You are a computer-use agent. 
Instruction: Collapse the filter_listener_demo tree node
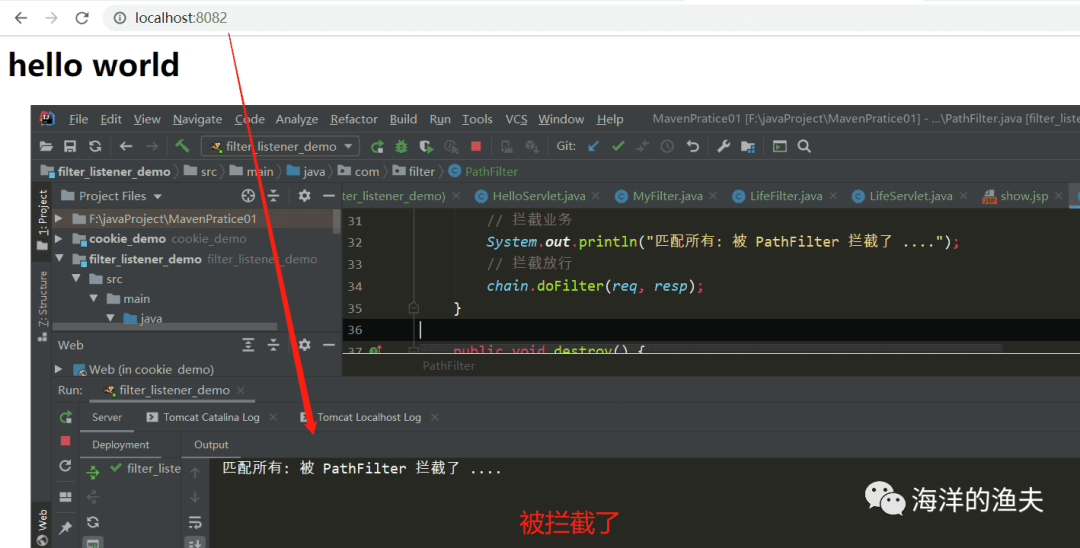pyautogui.click(x=59, y=259)
